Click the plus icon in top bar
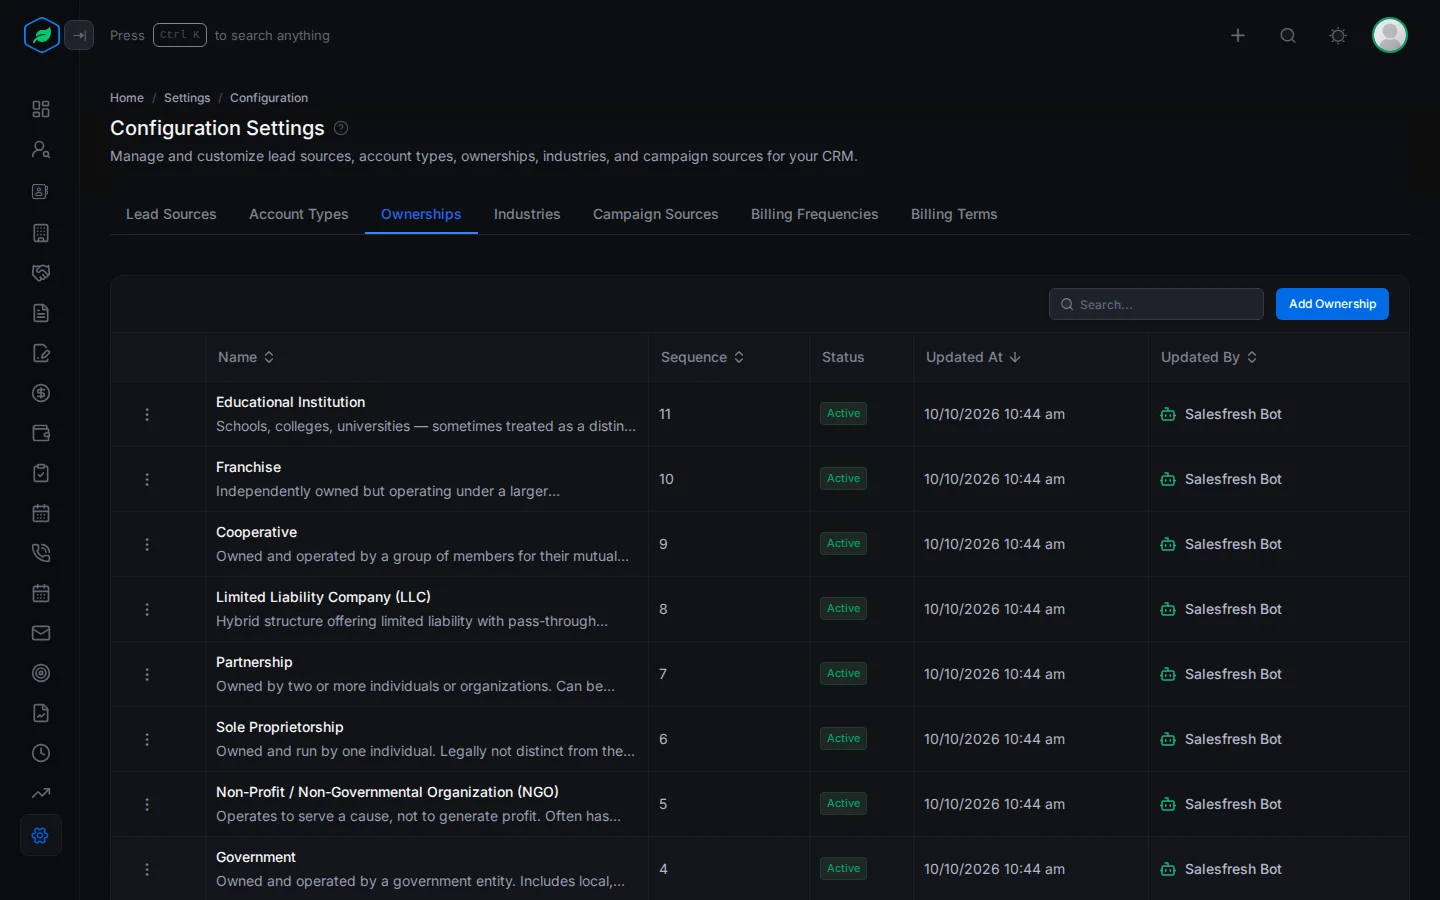This screenshot has height=900, width=1440. click(x=1238, y=35)
